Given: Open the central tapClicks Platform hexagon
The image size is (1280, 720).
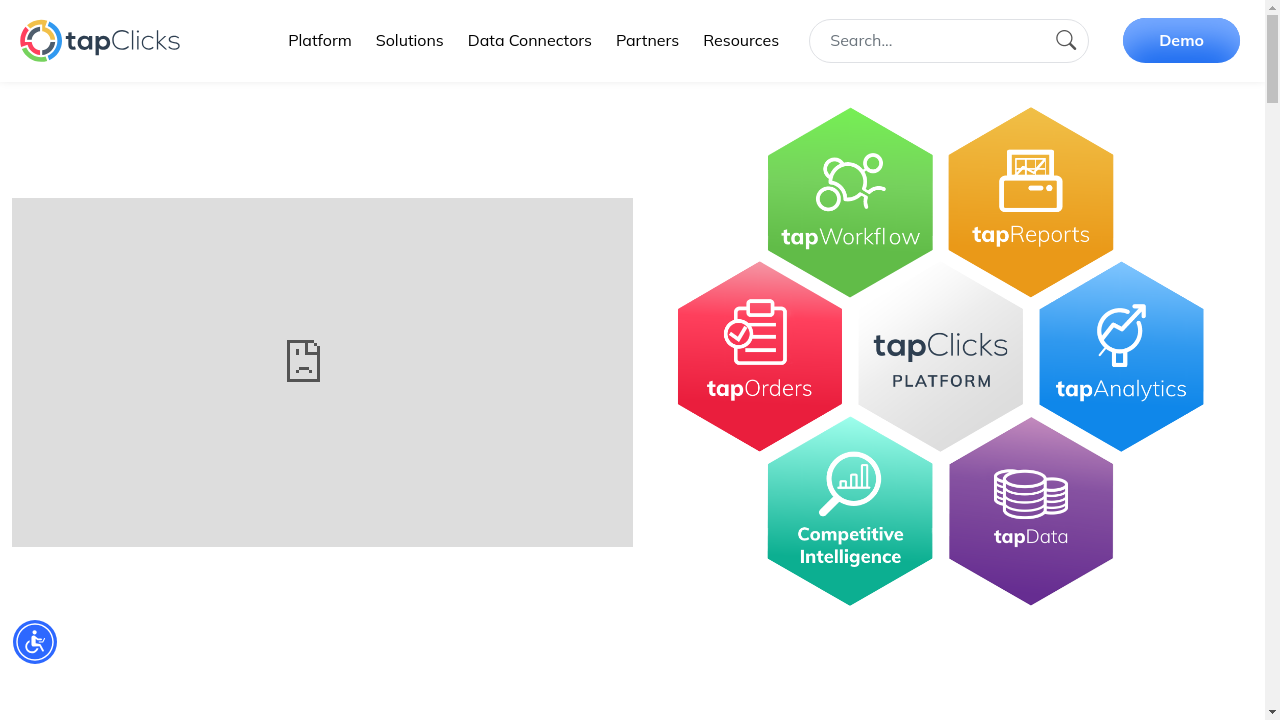Looking at the screenshot, I should [940, 358].
